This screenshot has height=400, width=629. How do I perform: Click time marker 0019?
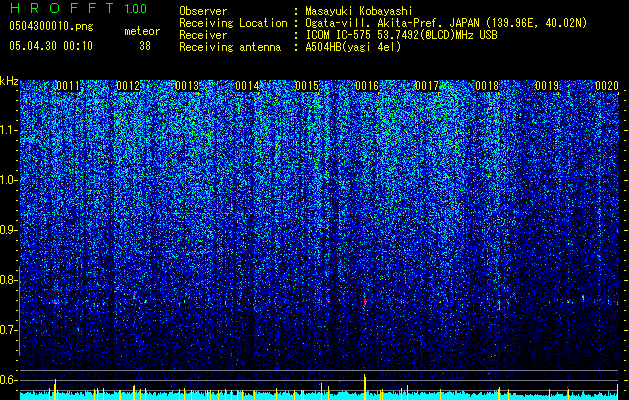tap(547, 86)
